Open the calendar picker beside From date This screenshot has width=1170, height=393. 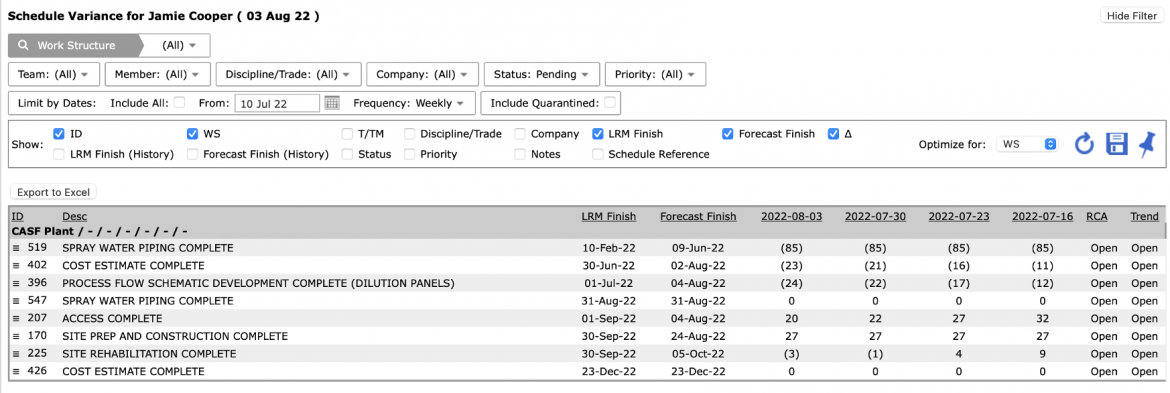click(332, 103)
